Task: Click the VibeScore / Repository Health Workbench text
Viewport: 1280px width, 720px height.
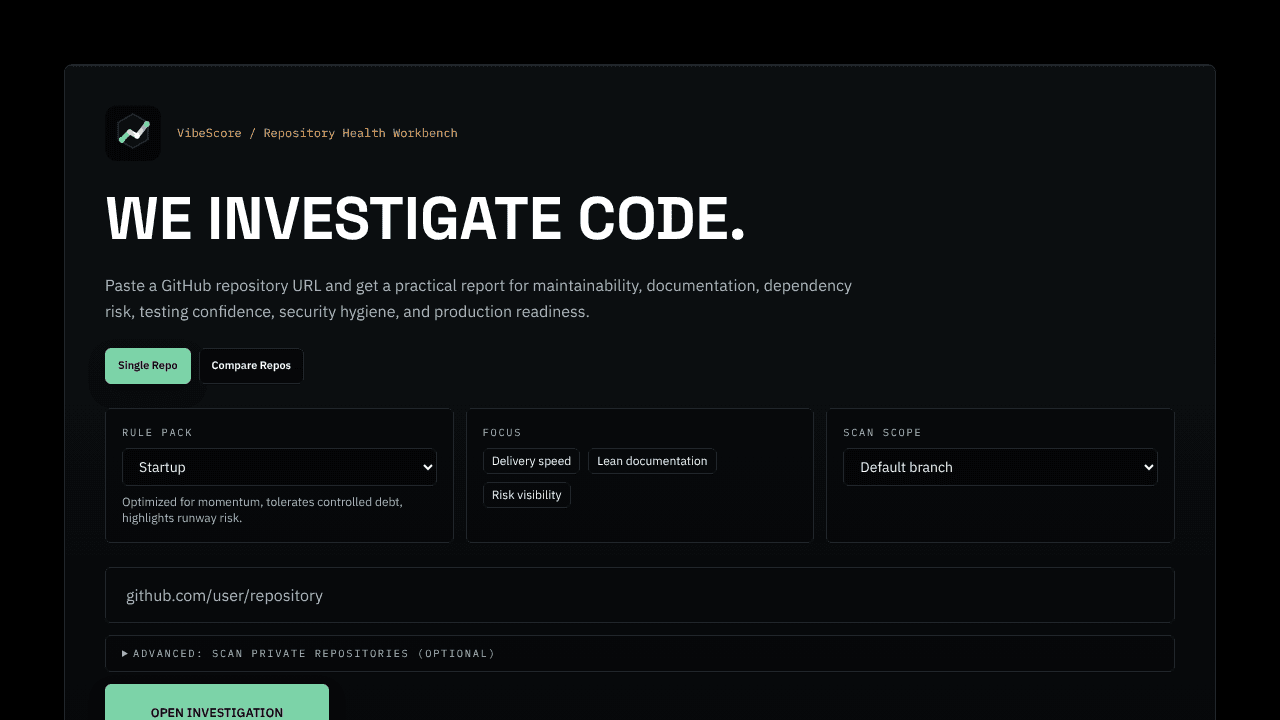Action: [x=317, y=133]
